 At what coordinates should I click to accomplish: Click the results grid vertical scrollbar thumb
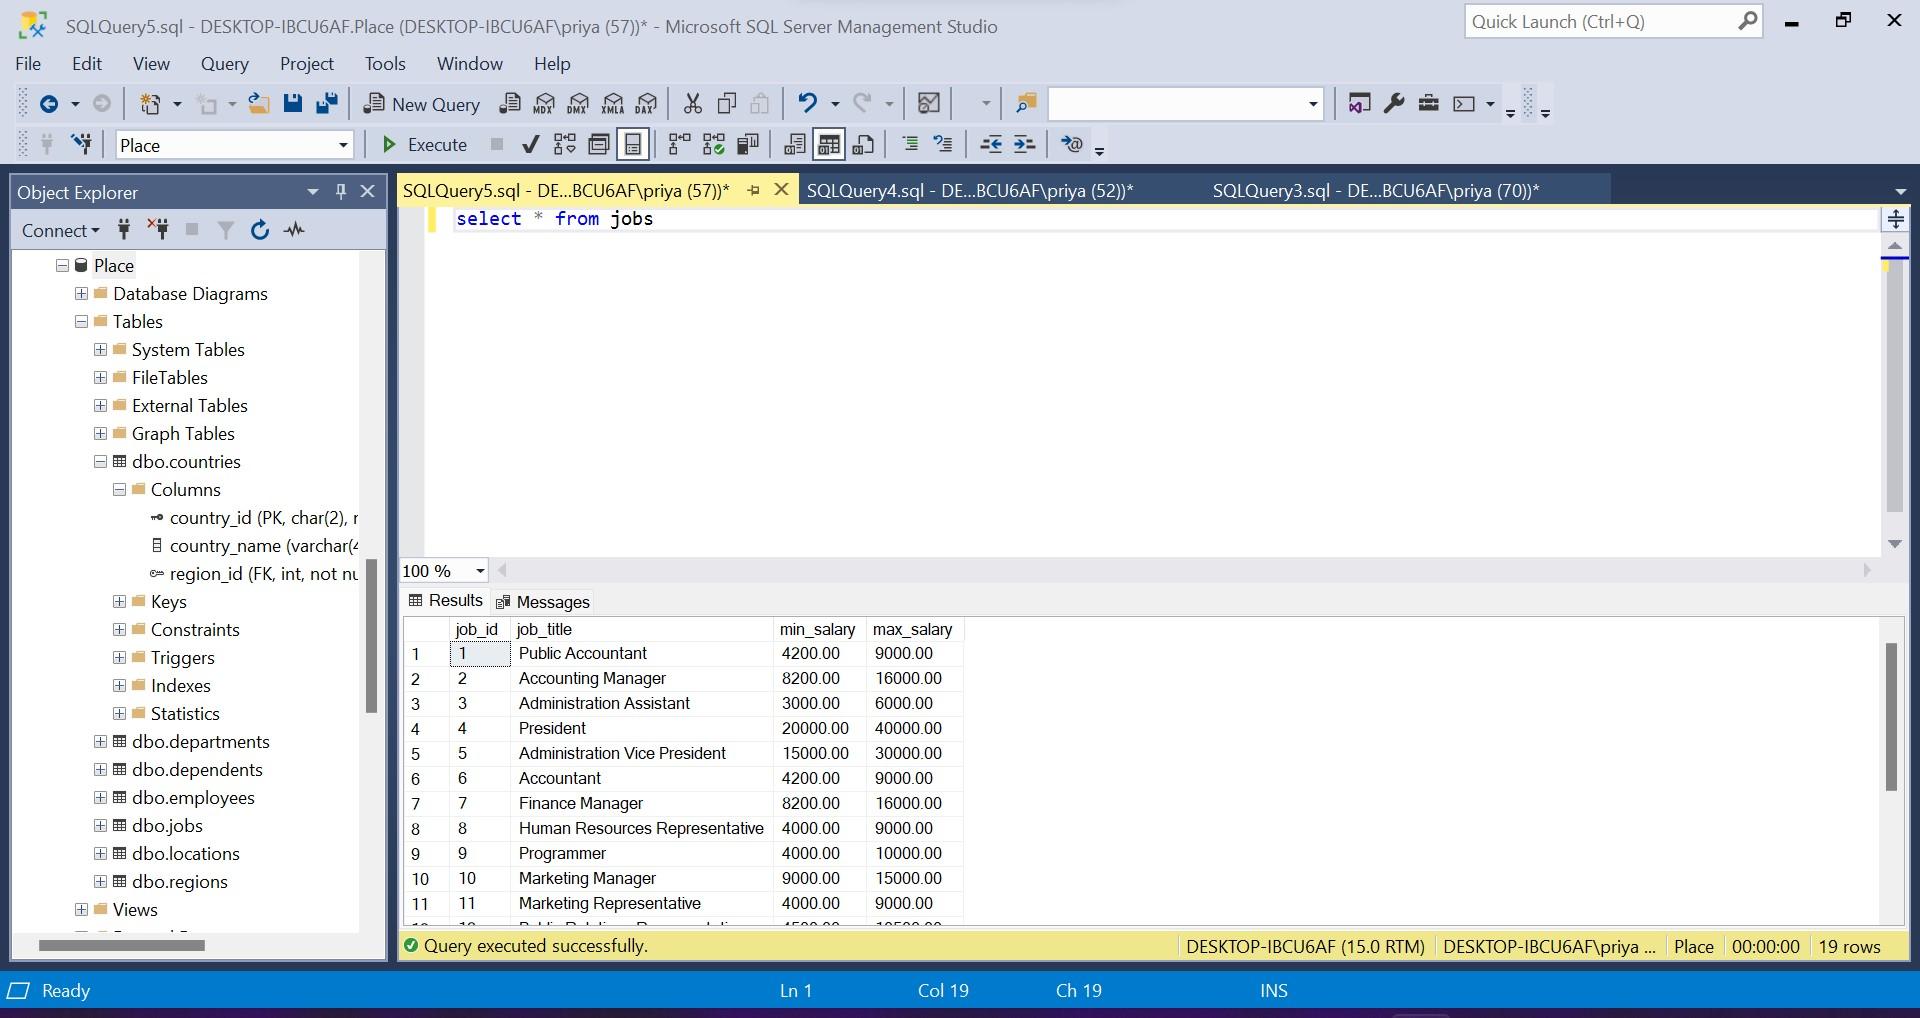click(1890, 716)
